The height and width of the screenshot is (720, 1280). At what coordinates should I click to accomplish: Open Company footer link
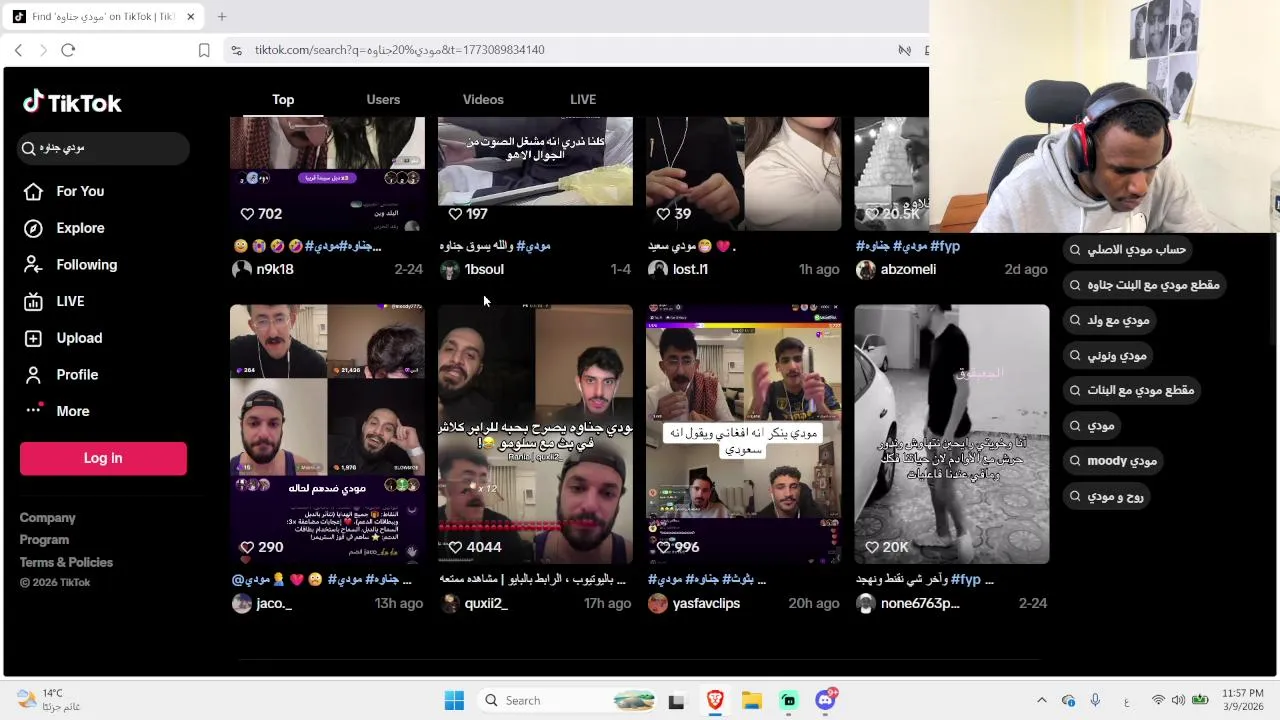point(47,518)
